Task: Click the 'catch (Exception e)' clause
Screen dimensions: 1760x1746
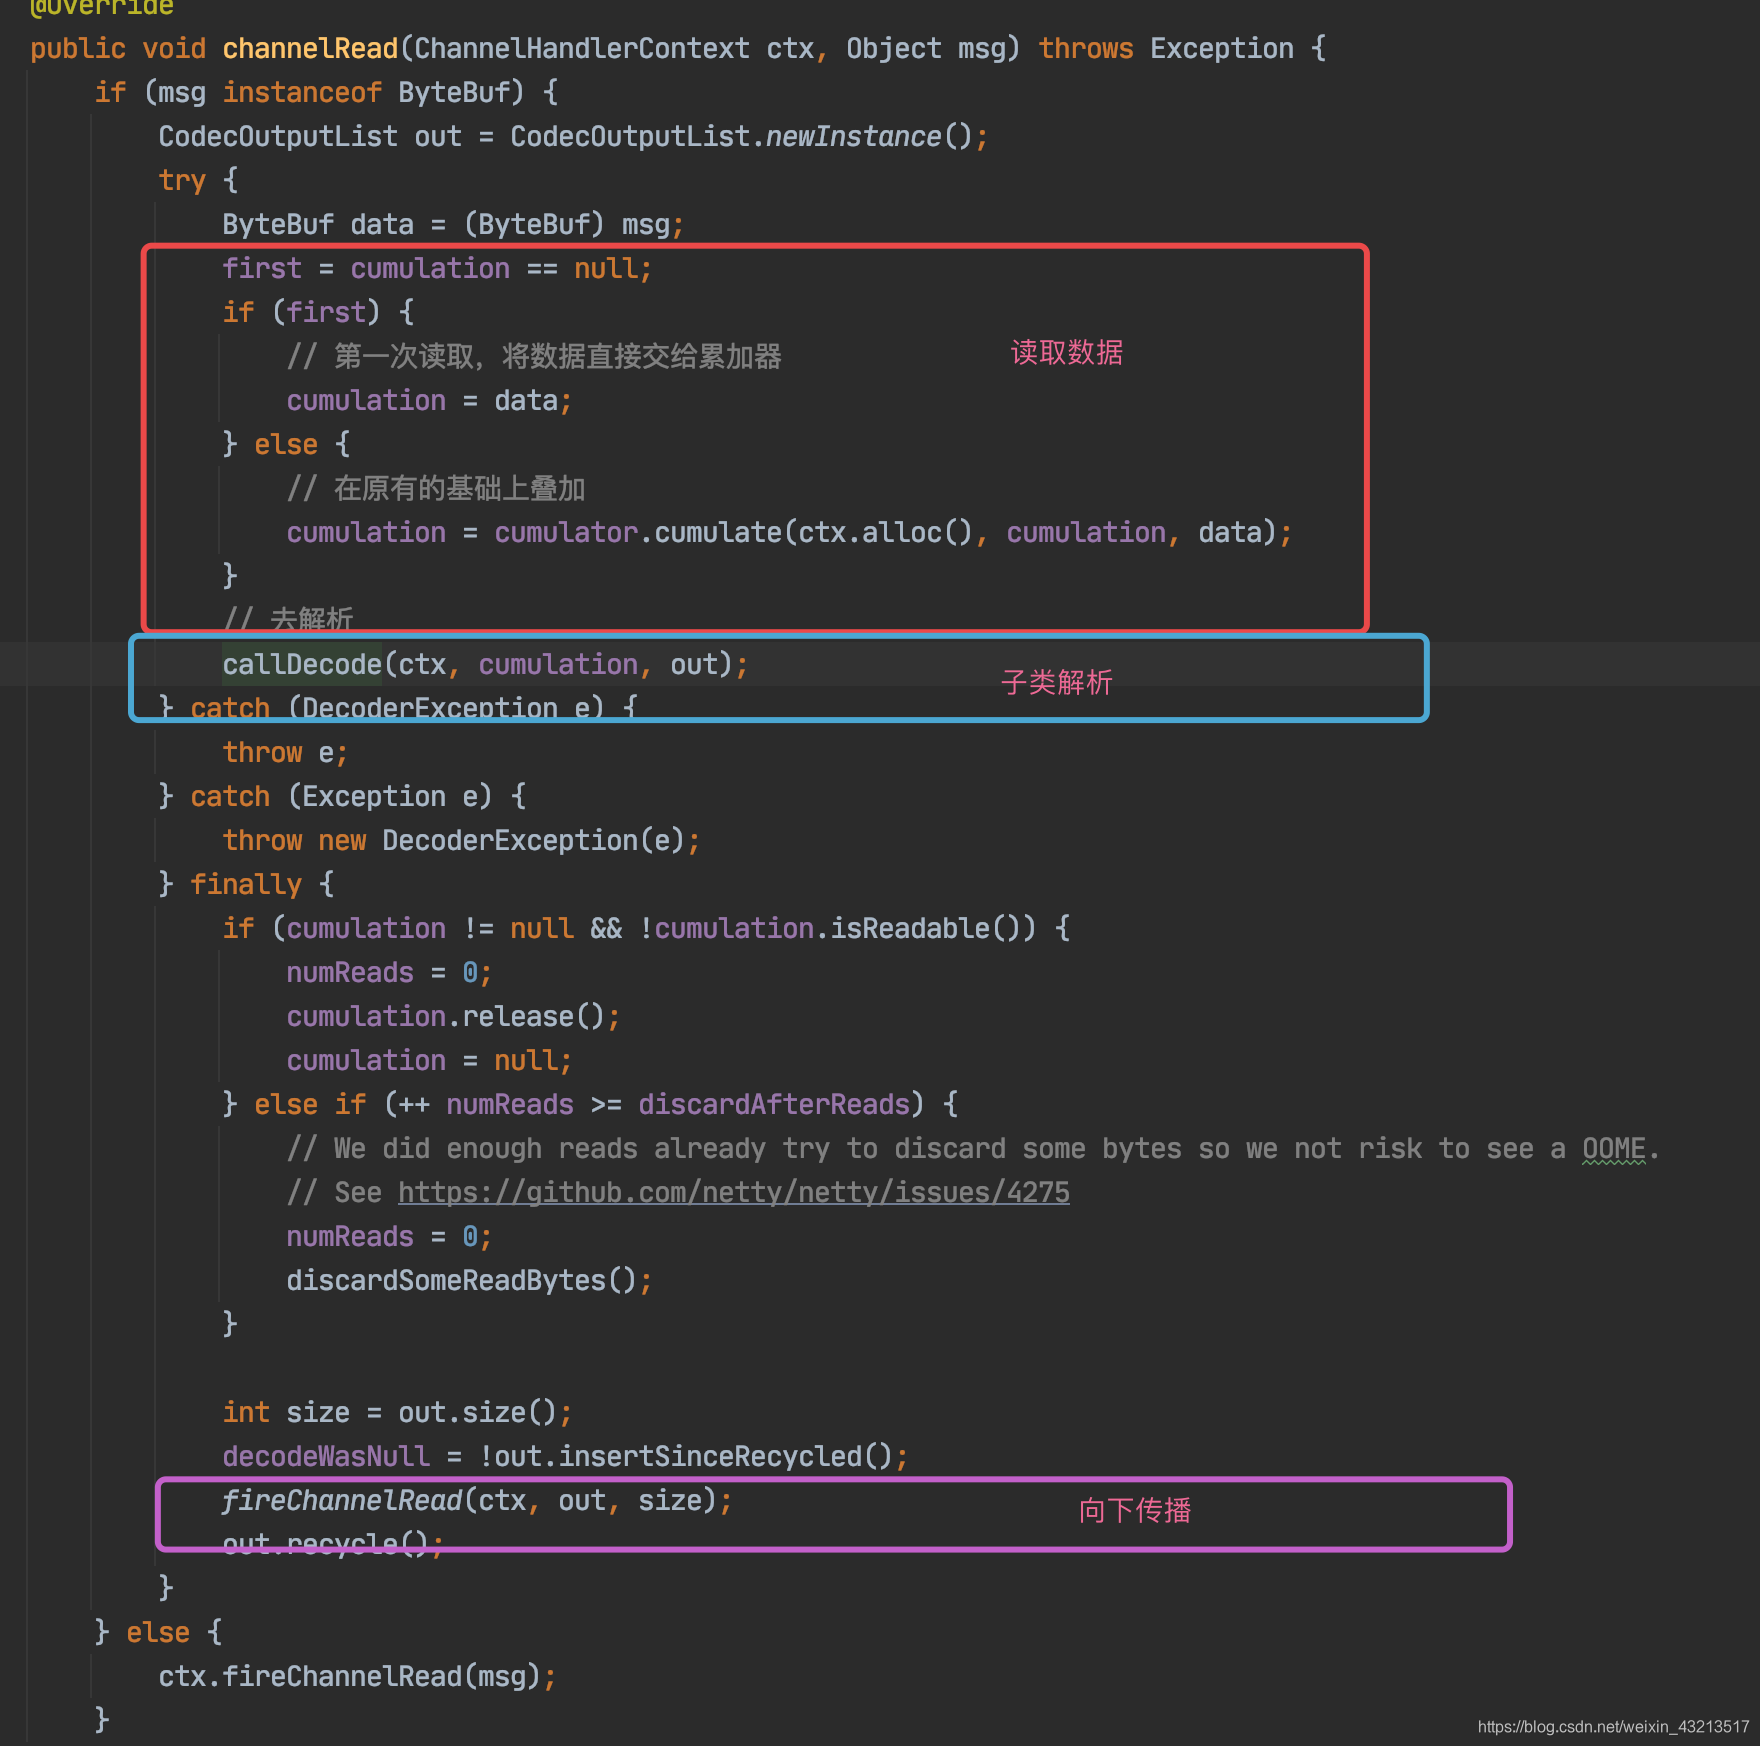Action: pos(341,796)
